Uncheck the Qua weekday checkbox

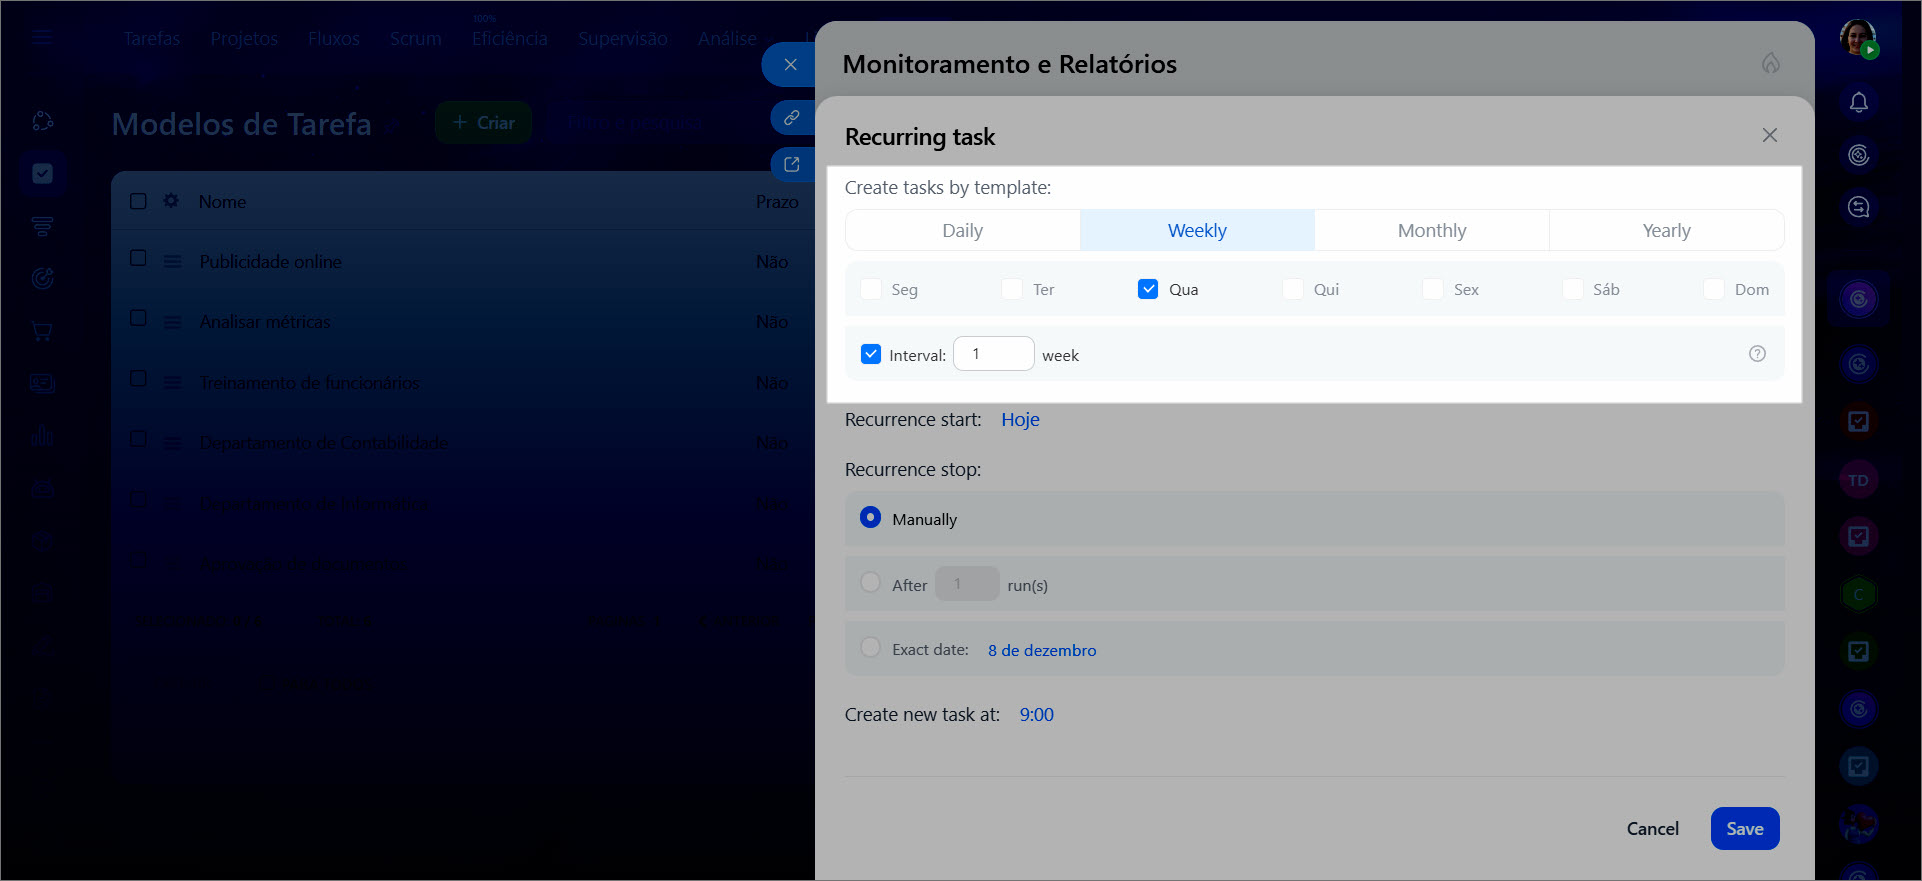pyautogui.click(x=1148, y=289)
